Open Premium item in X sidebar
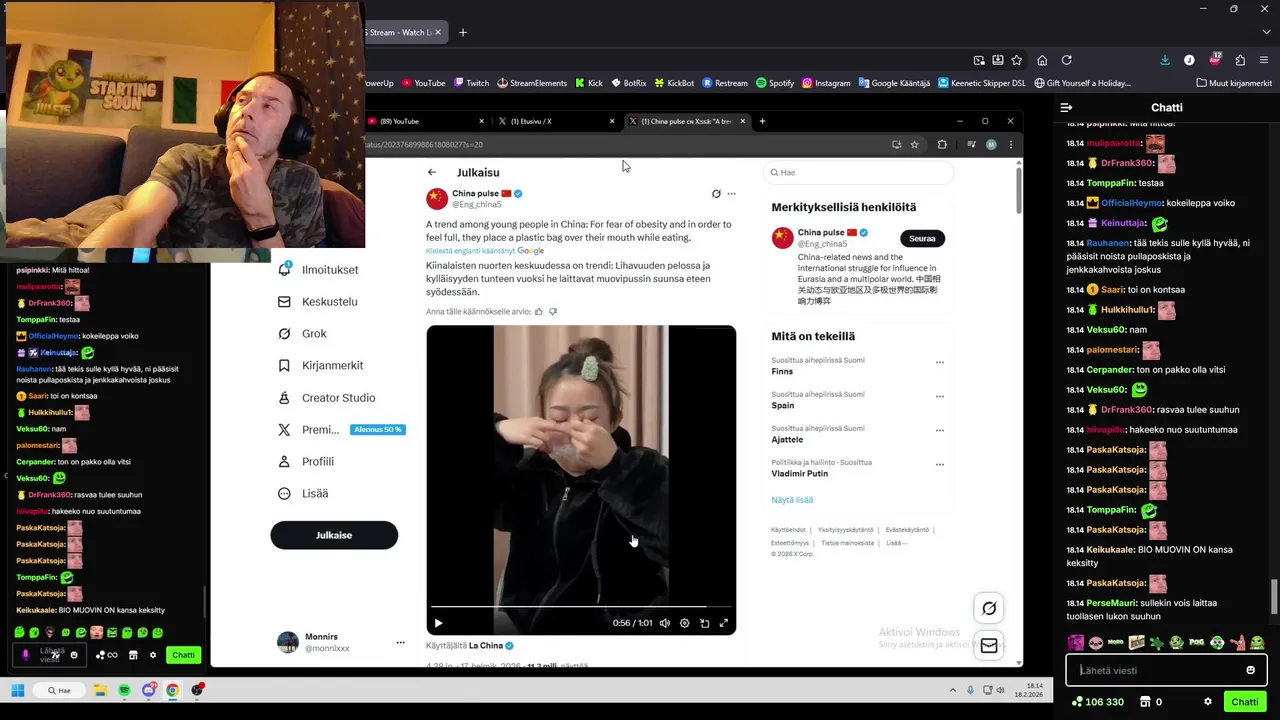Screen dimensions: 1280x720 tap(339, 430)
